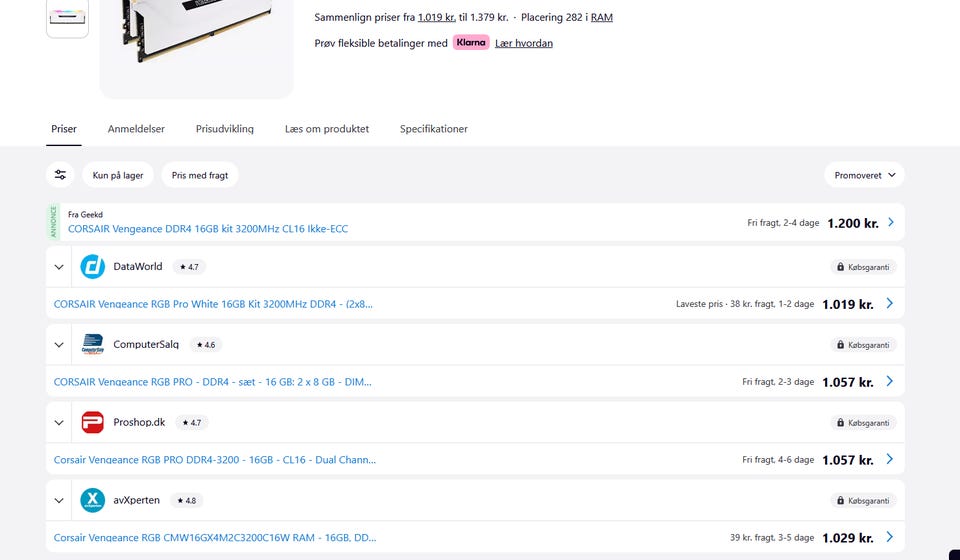Screen dimensions: 960x560
Task: Click the Proshop.dk store logo
Action: pos(93,423)
